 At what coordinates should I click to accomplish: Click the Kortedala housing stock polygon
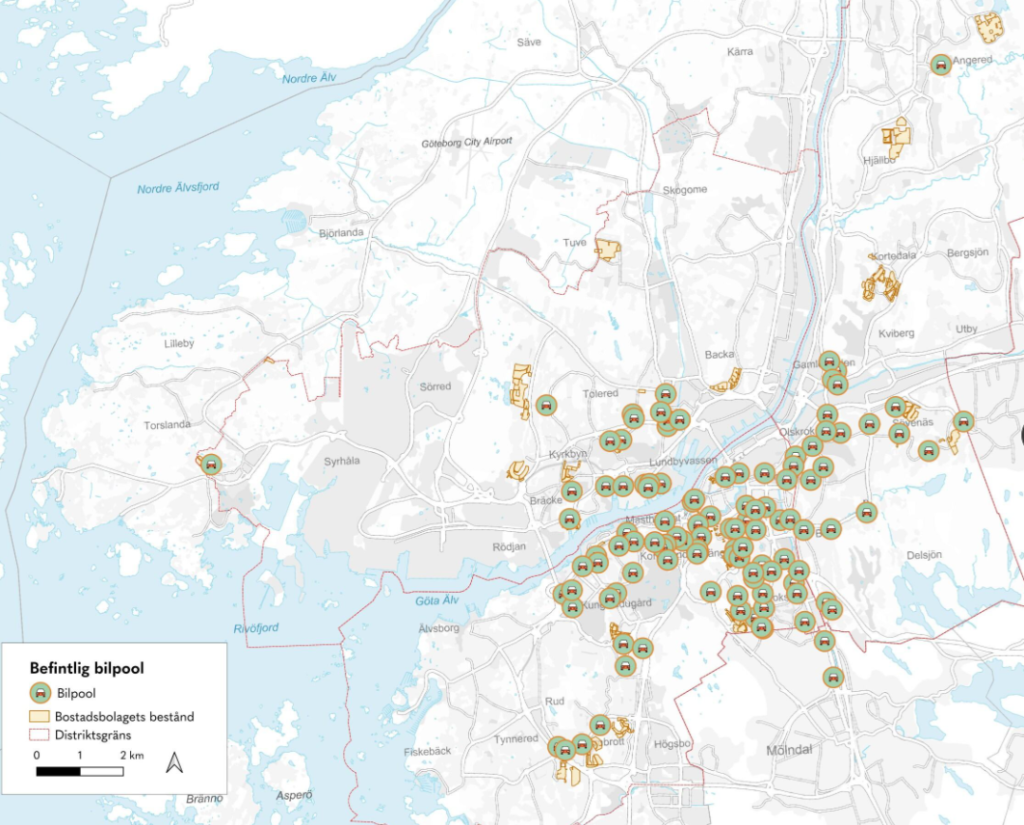click(x=879, y=283)
